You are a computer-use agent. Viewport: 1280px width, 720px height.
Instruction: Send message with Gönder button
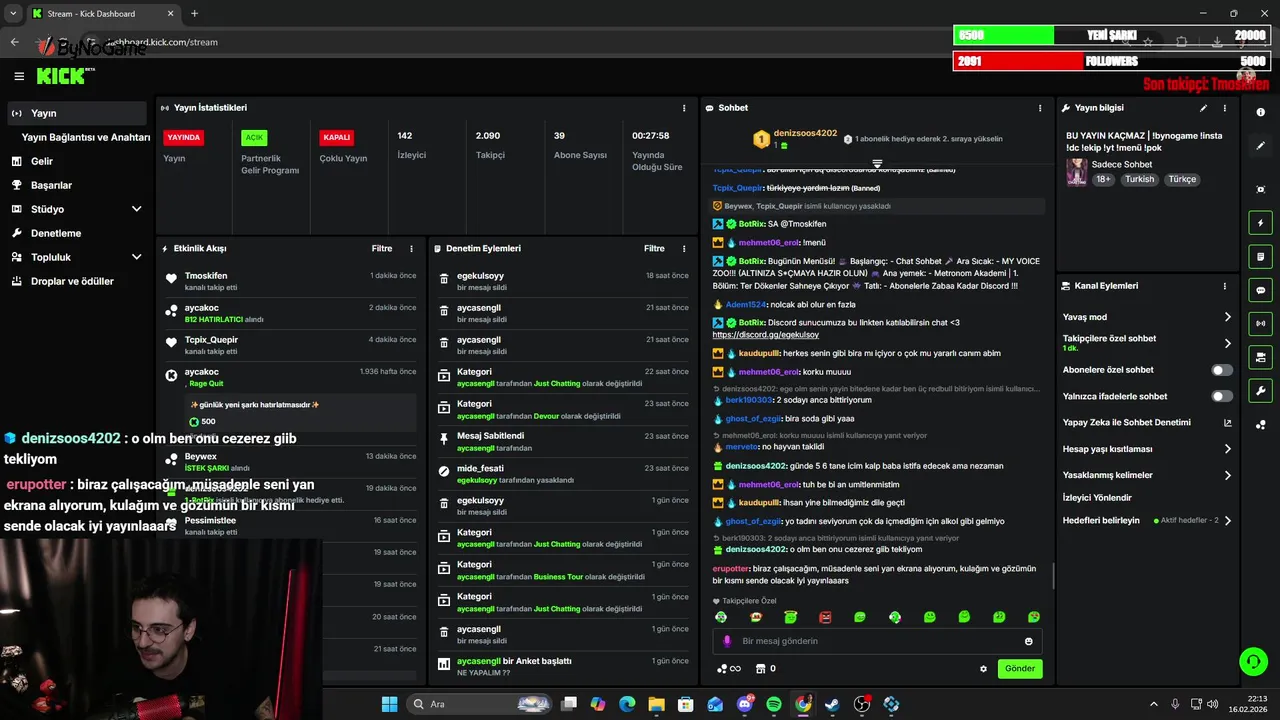(1020, 669)
